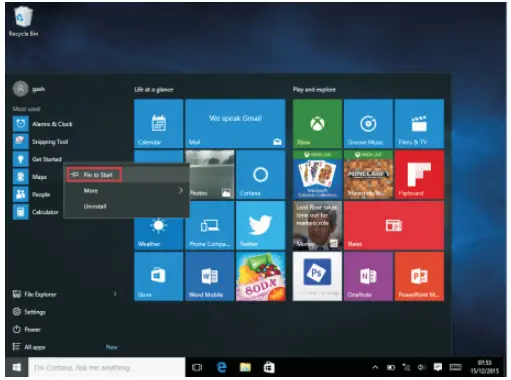Viewport: 511px width, 380px height.
Task: Choose Uninstall from the context menu
Action: click(x=127, y=206)
